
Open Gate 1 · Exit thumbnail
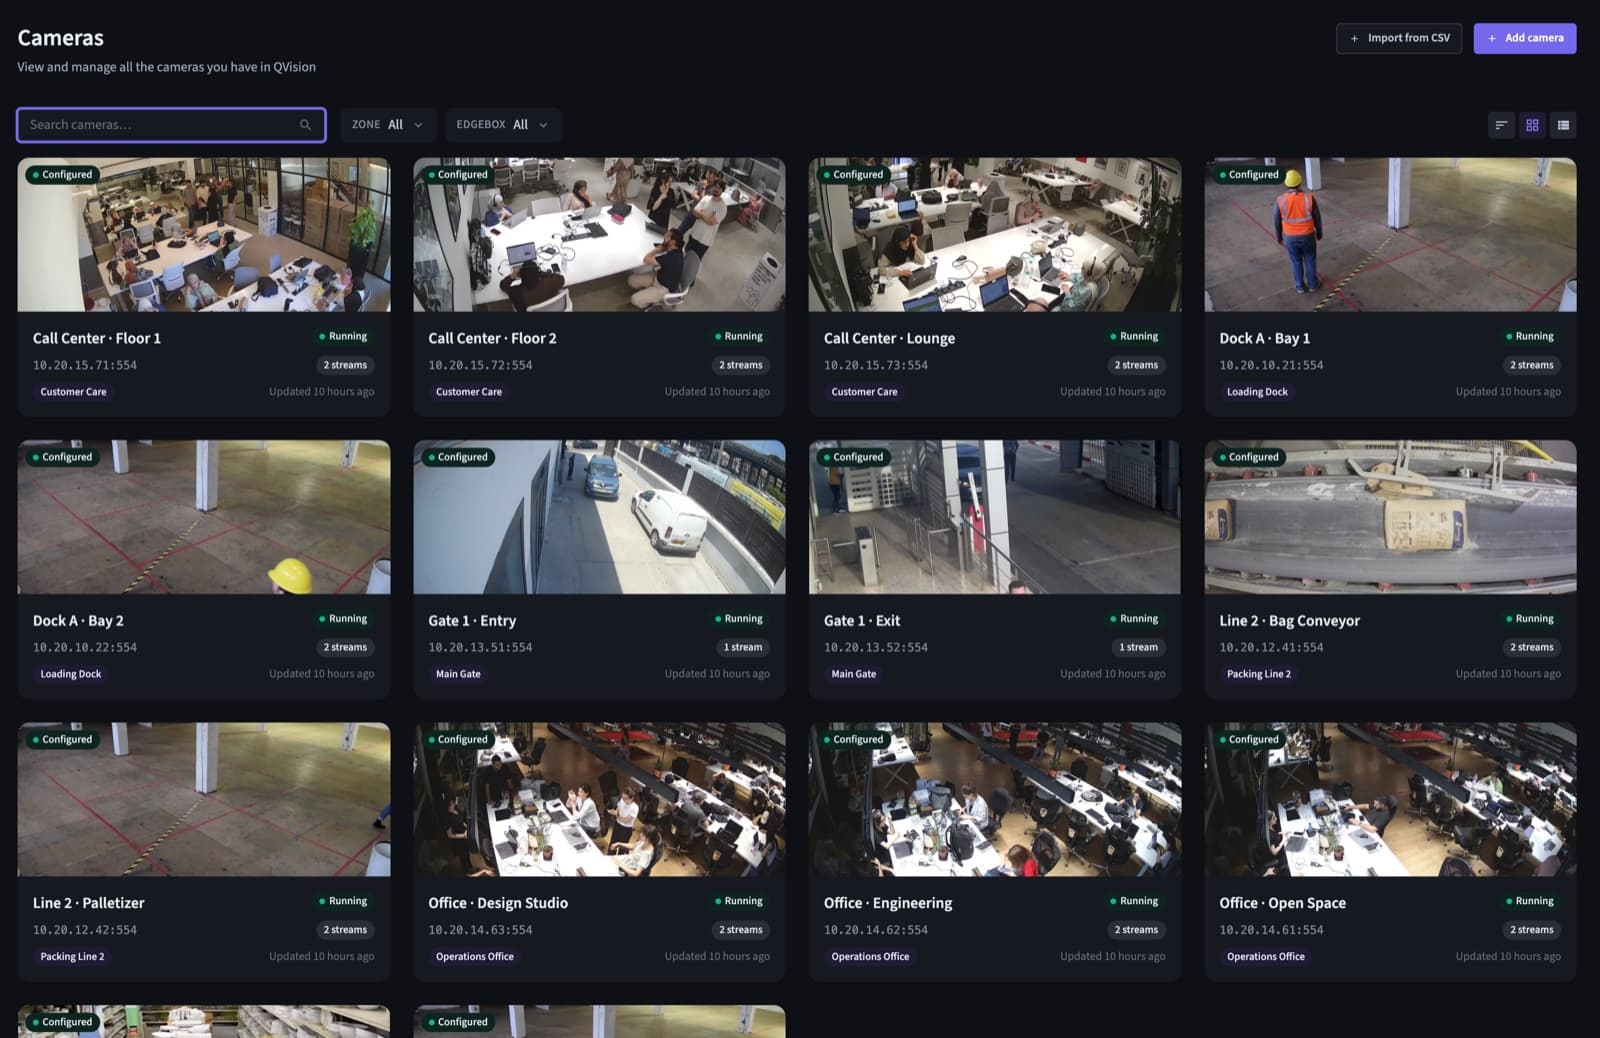pyautogui.click(x=995, y=517)
